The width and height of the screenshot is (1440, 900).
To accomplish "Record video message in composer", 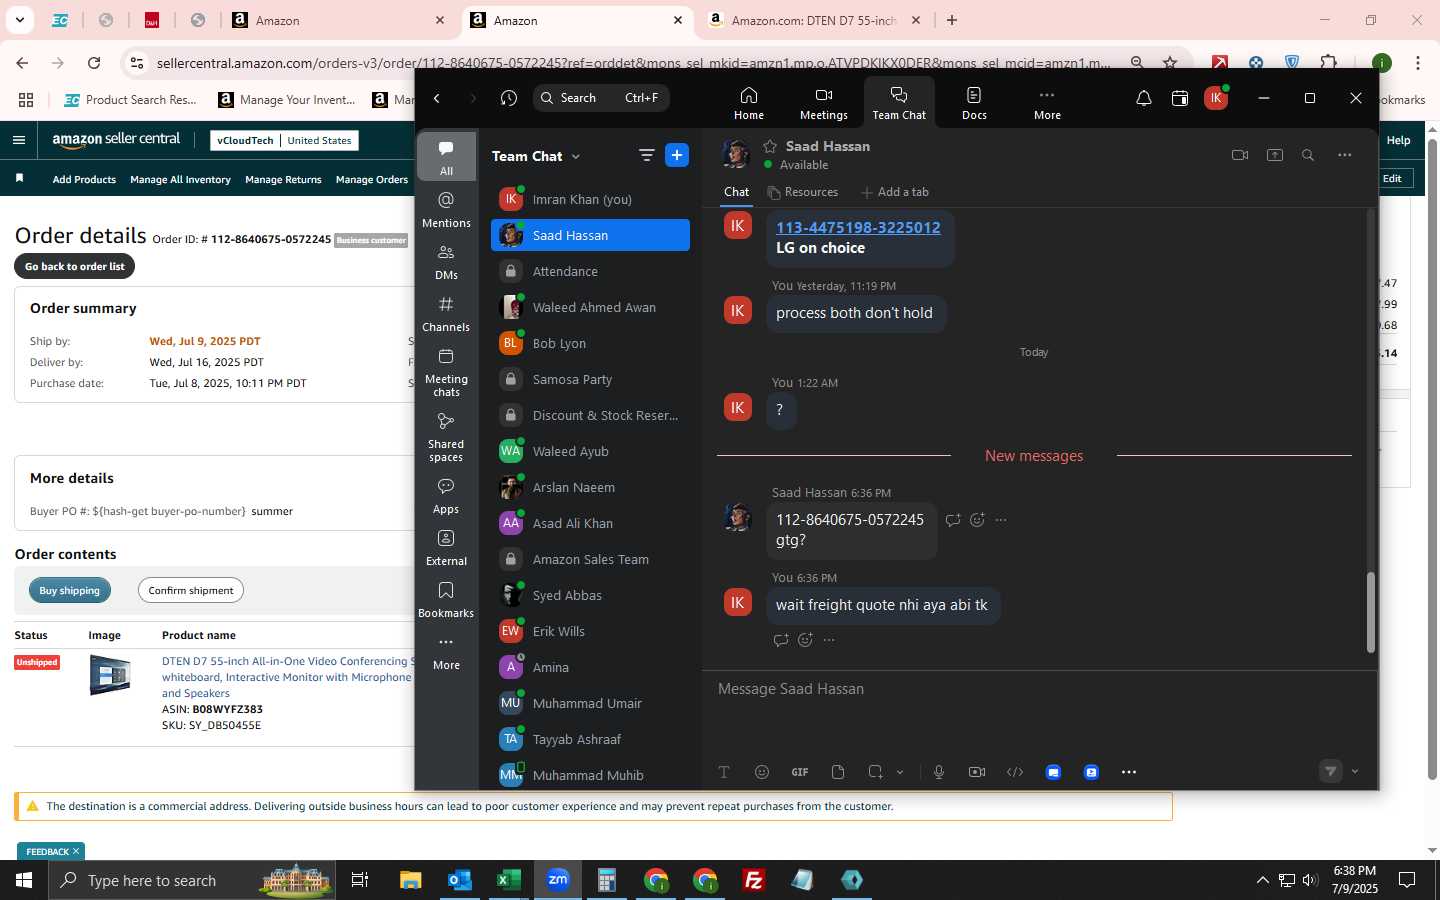I will (977, 772).
